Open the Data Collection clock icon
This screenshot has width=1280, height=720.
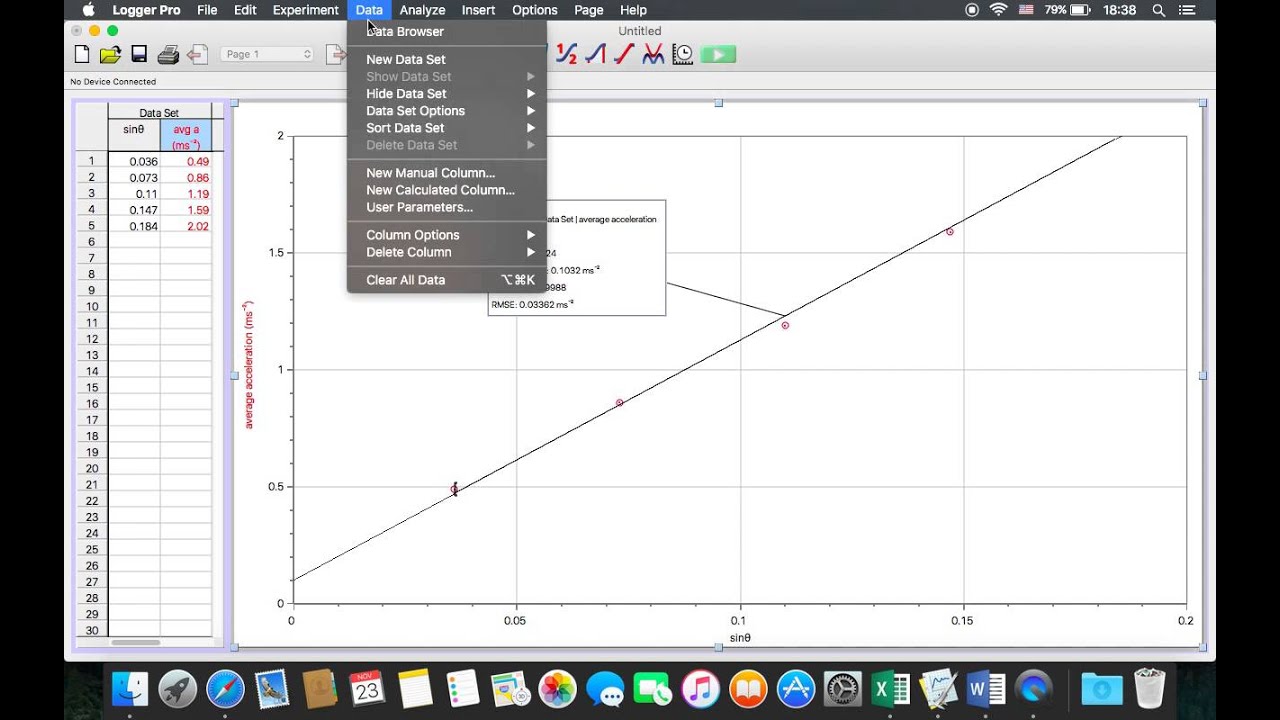click(x=683, y=54)
